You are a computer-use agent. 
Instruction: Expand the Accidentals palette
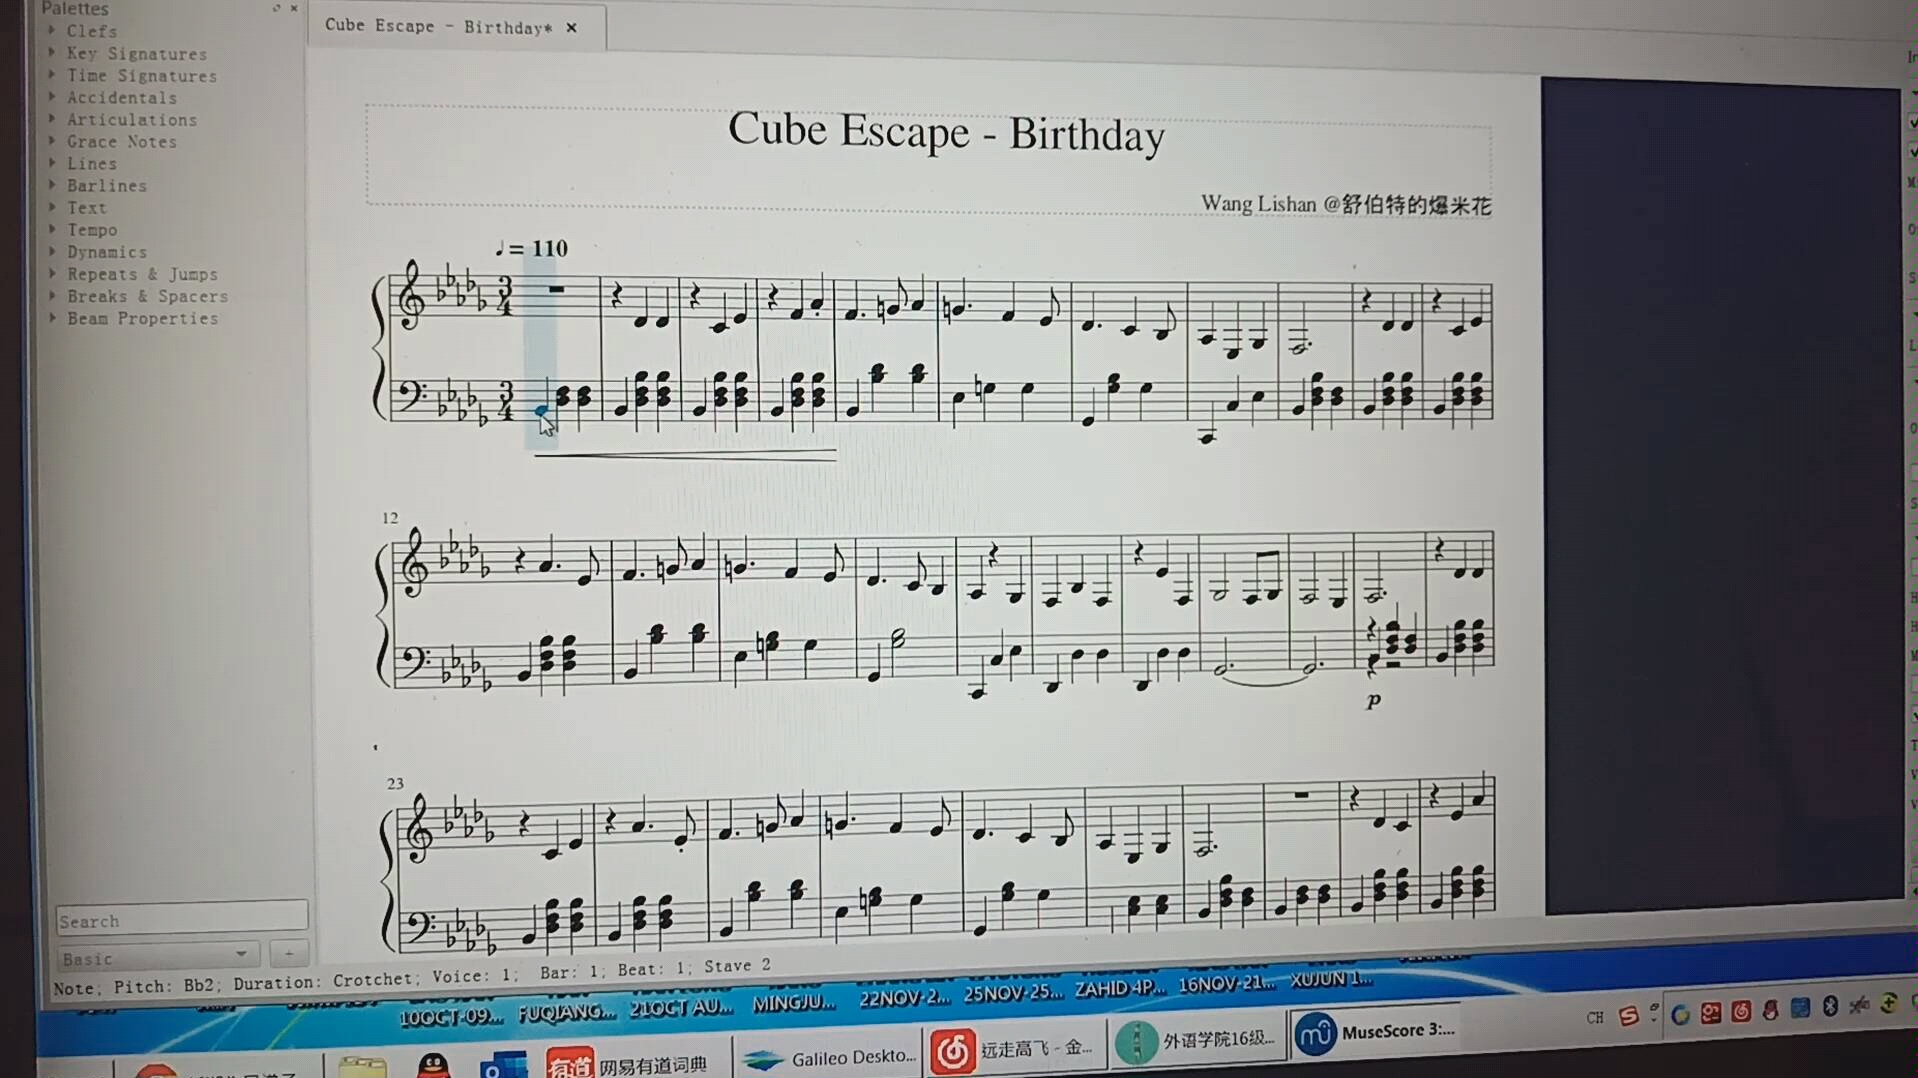tap(52, 96)
